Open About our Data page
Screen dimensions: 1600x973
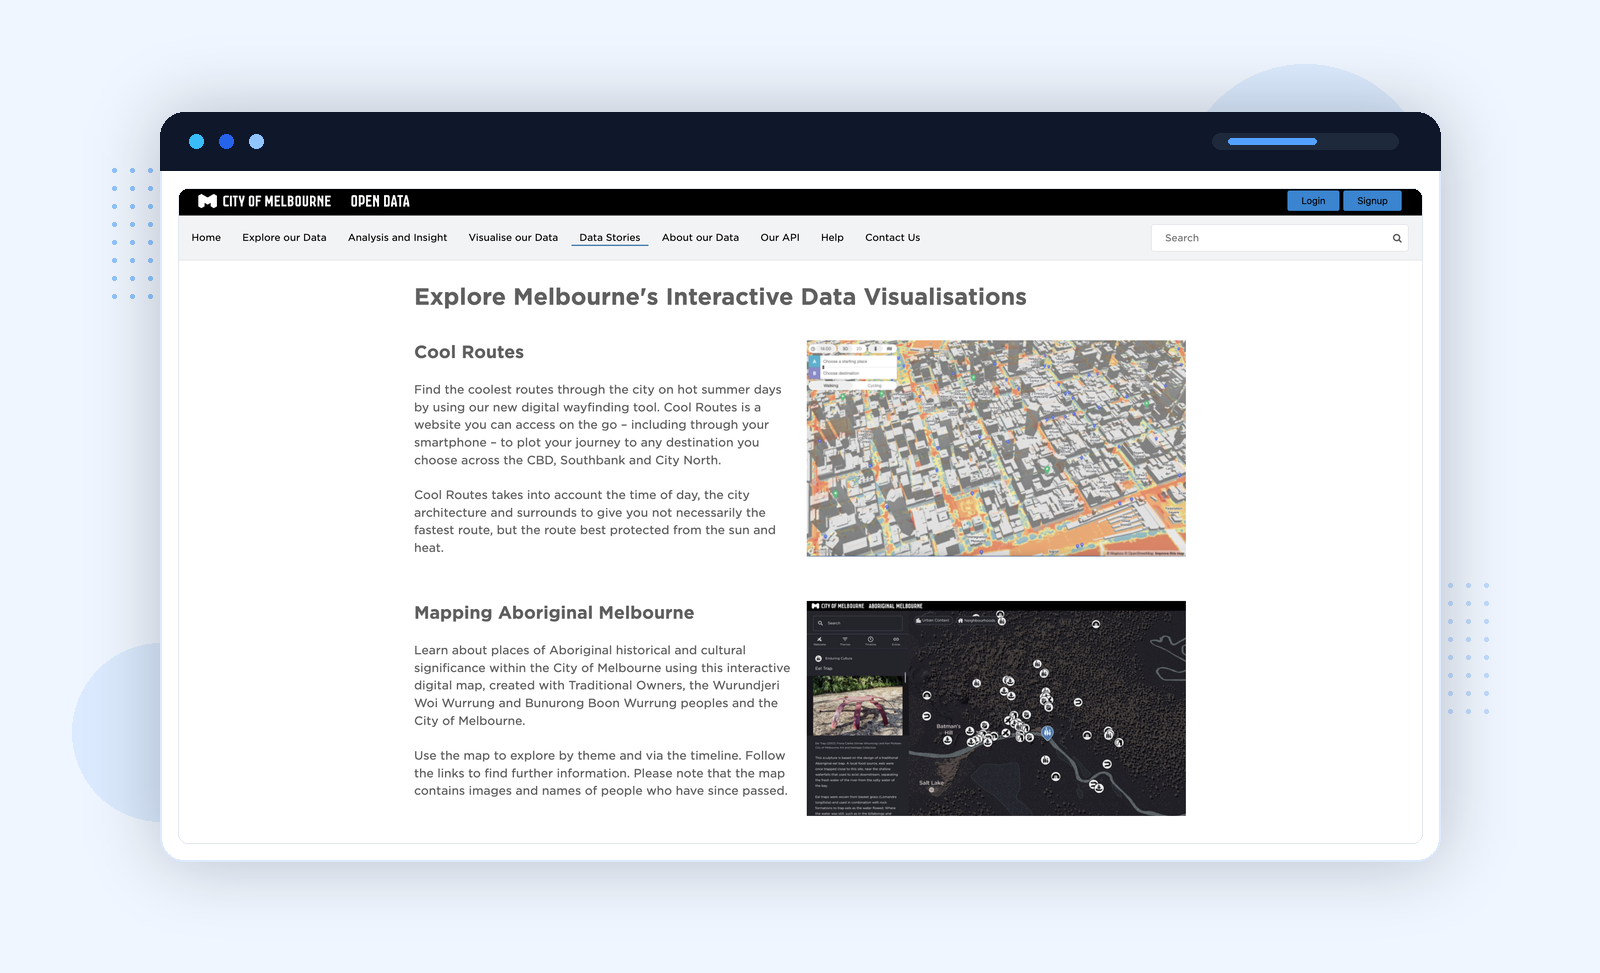[700, 238]
